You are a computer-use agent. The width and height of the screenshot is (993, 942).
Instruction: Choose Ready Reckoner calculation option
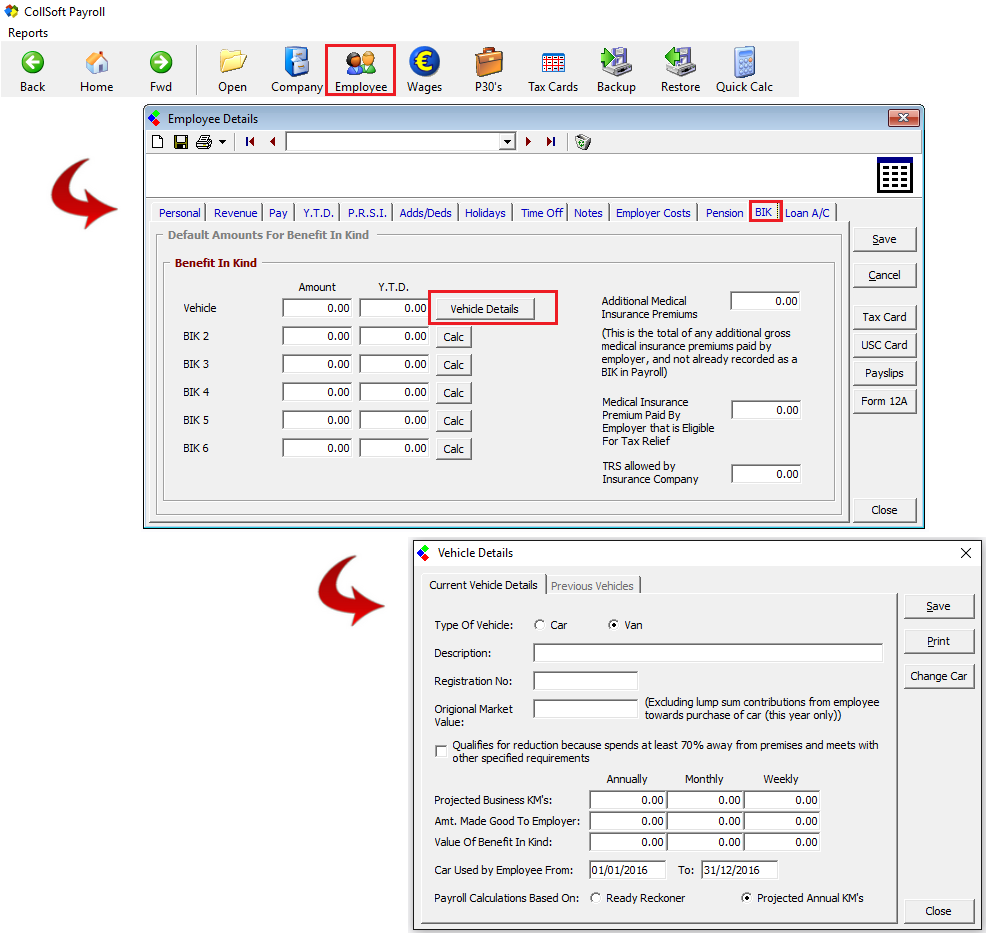pos(596,898)
